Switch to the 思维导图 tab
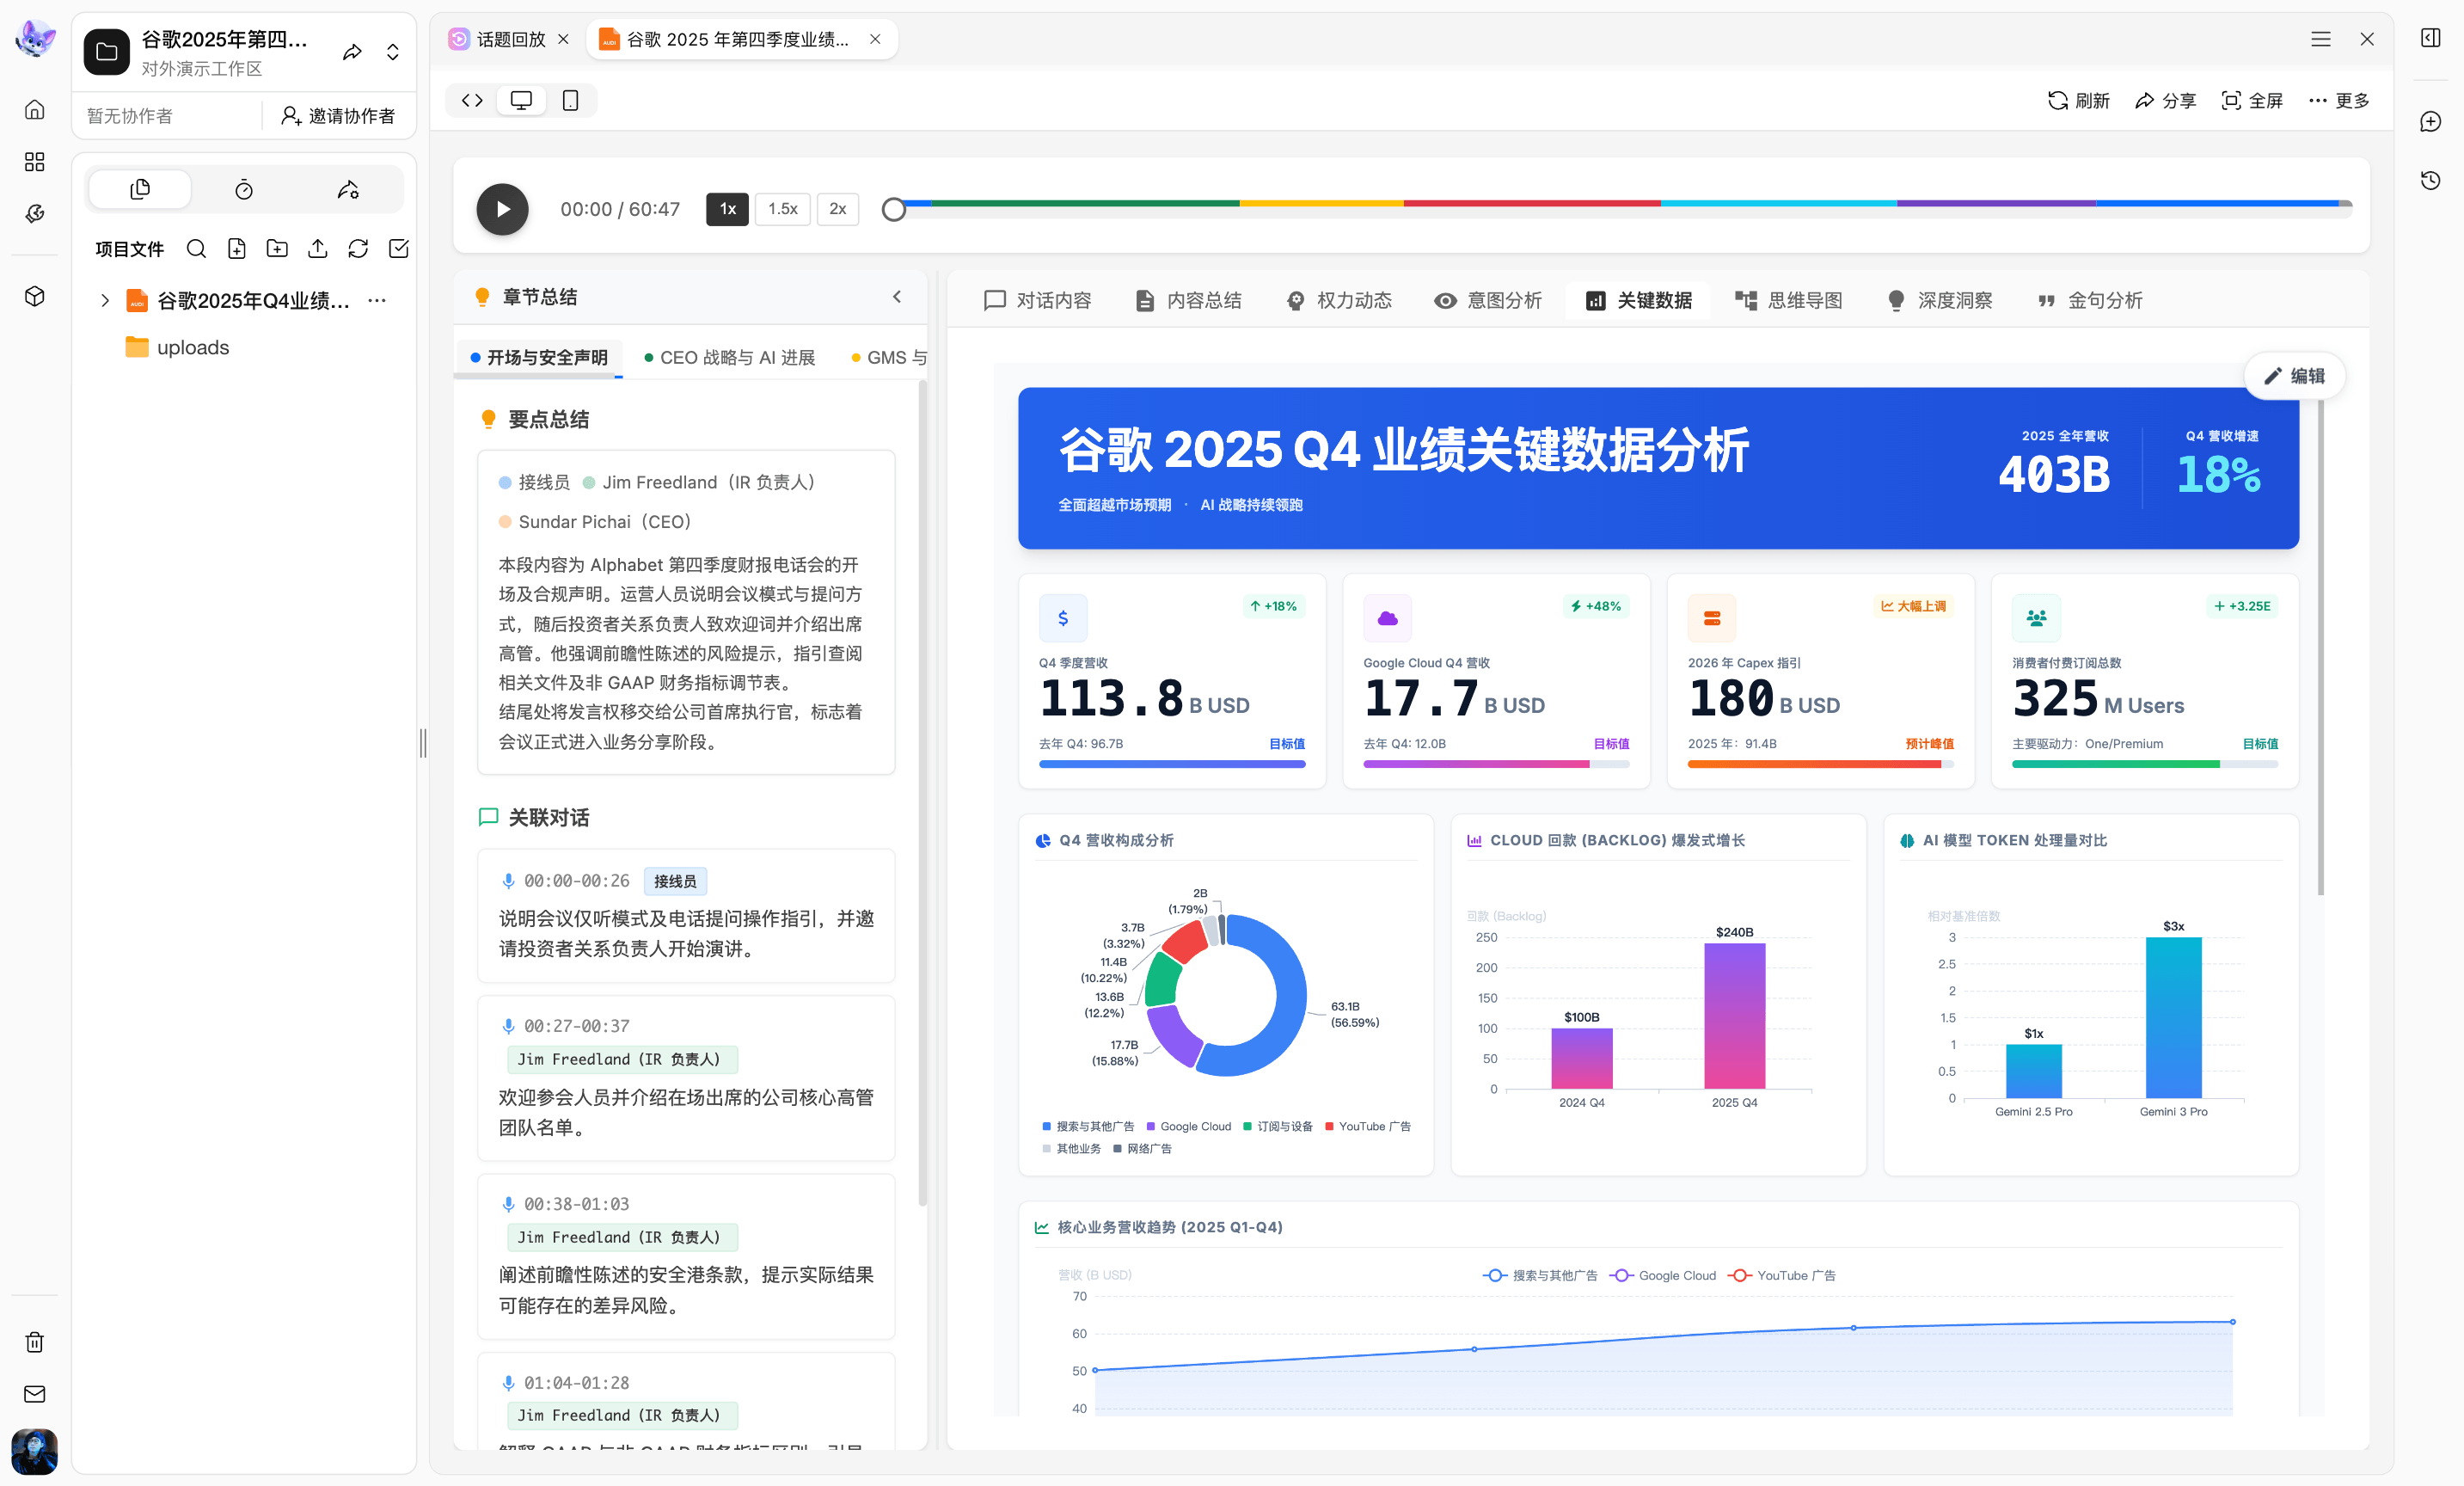The width and height of the screenshot is (2464, 1486). 1788,300
